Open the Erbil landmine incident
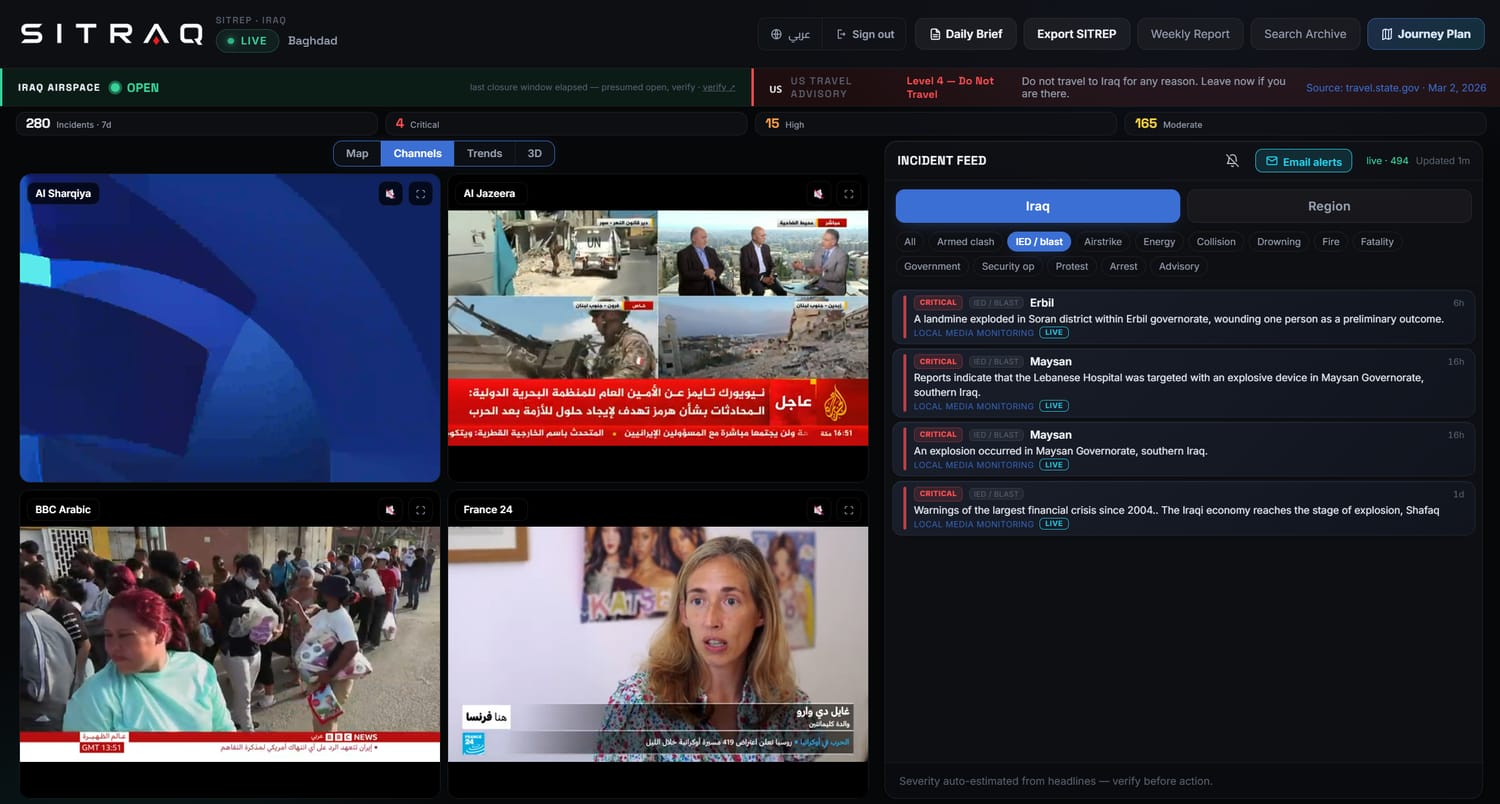 coord(1183,317)
